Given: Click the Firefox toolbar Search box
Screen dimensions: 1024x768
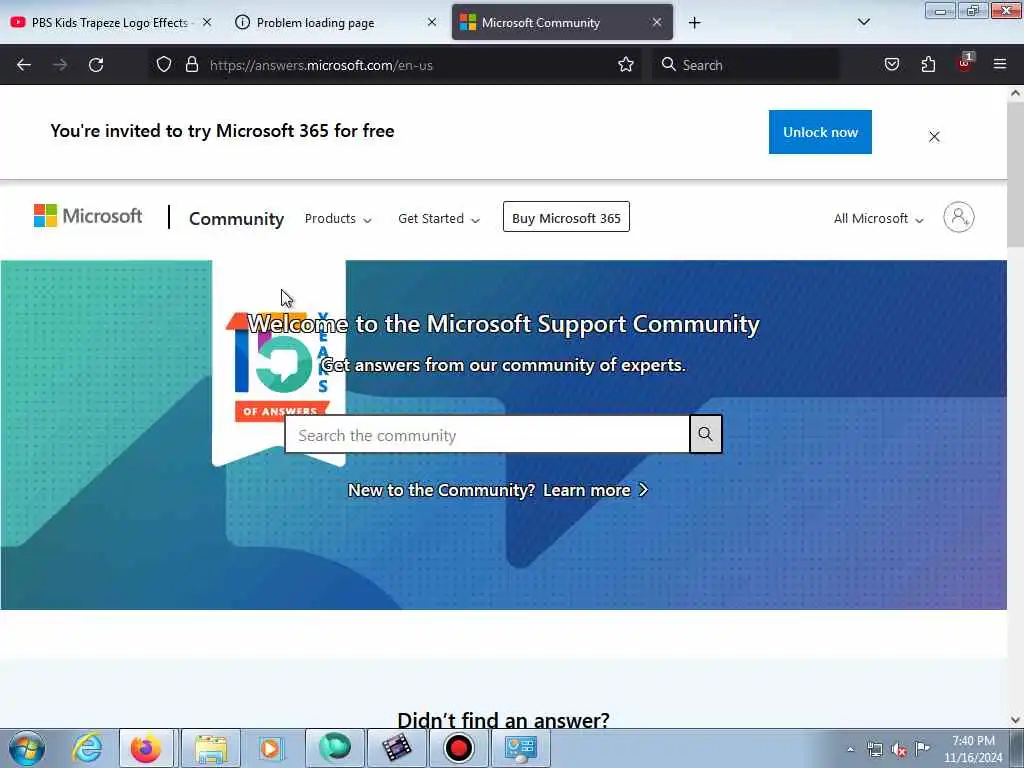Looking at the screenshot, I should (x=746, y=65).
